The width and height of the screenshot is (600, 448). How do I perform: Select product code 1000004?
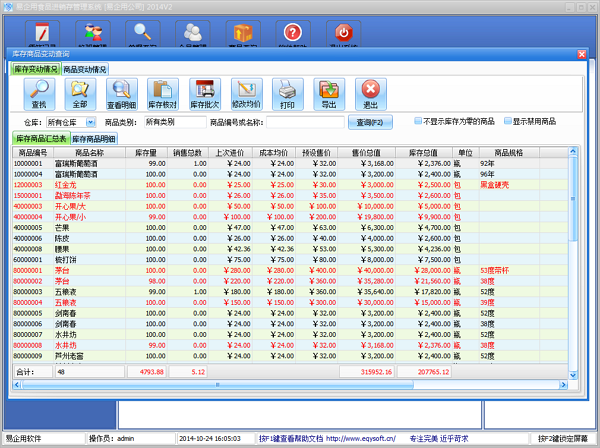[x=28, y=174]
